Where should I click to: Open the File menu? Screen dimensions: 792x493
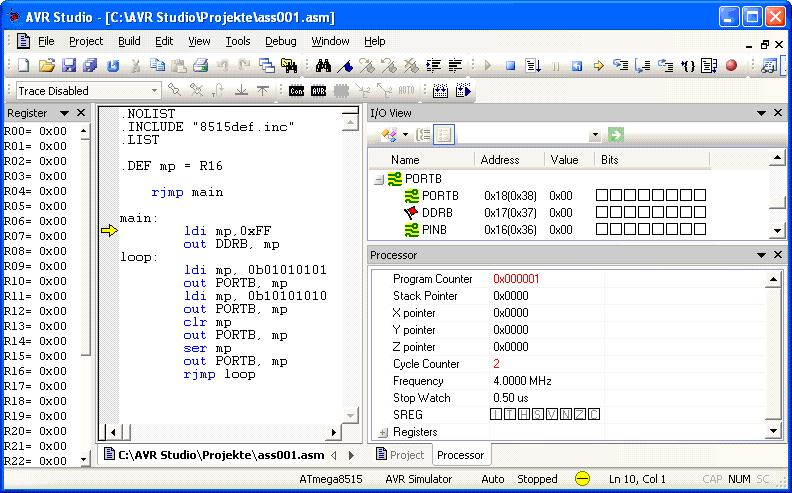(46, 41)
